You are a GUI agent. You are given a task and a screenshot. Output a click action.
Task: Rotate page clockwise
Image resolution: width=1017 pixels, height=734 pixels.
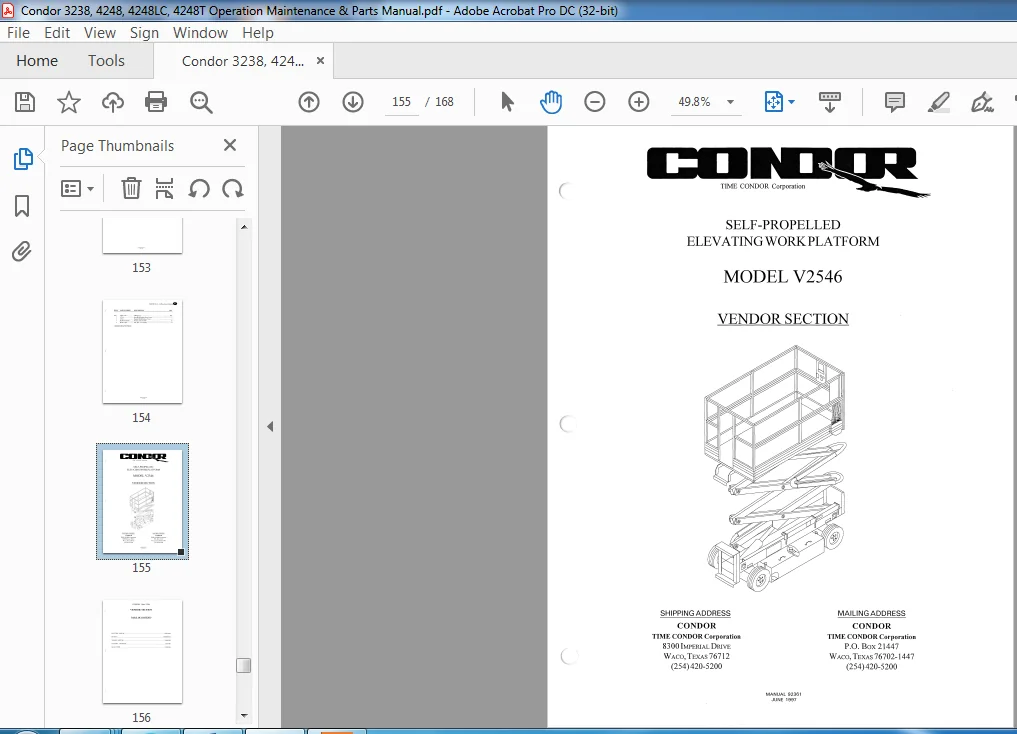(x=232, y=189)
